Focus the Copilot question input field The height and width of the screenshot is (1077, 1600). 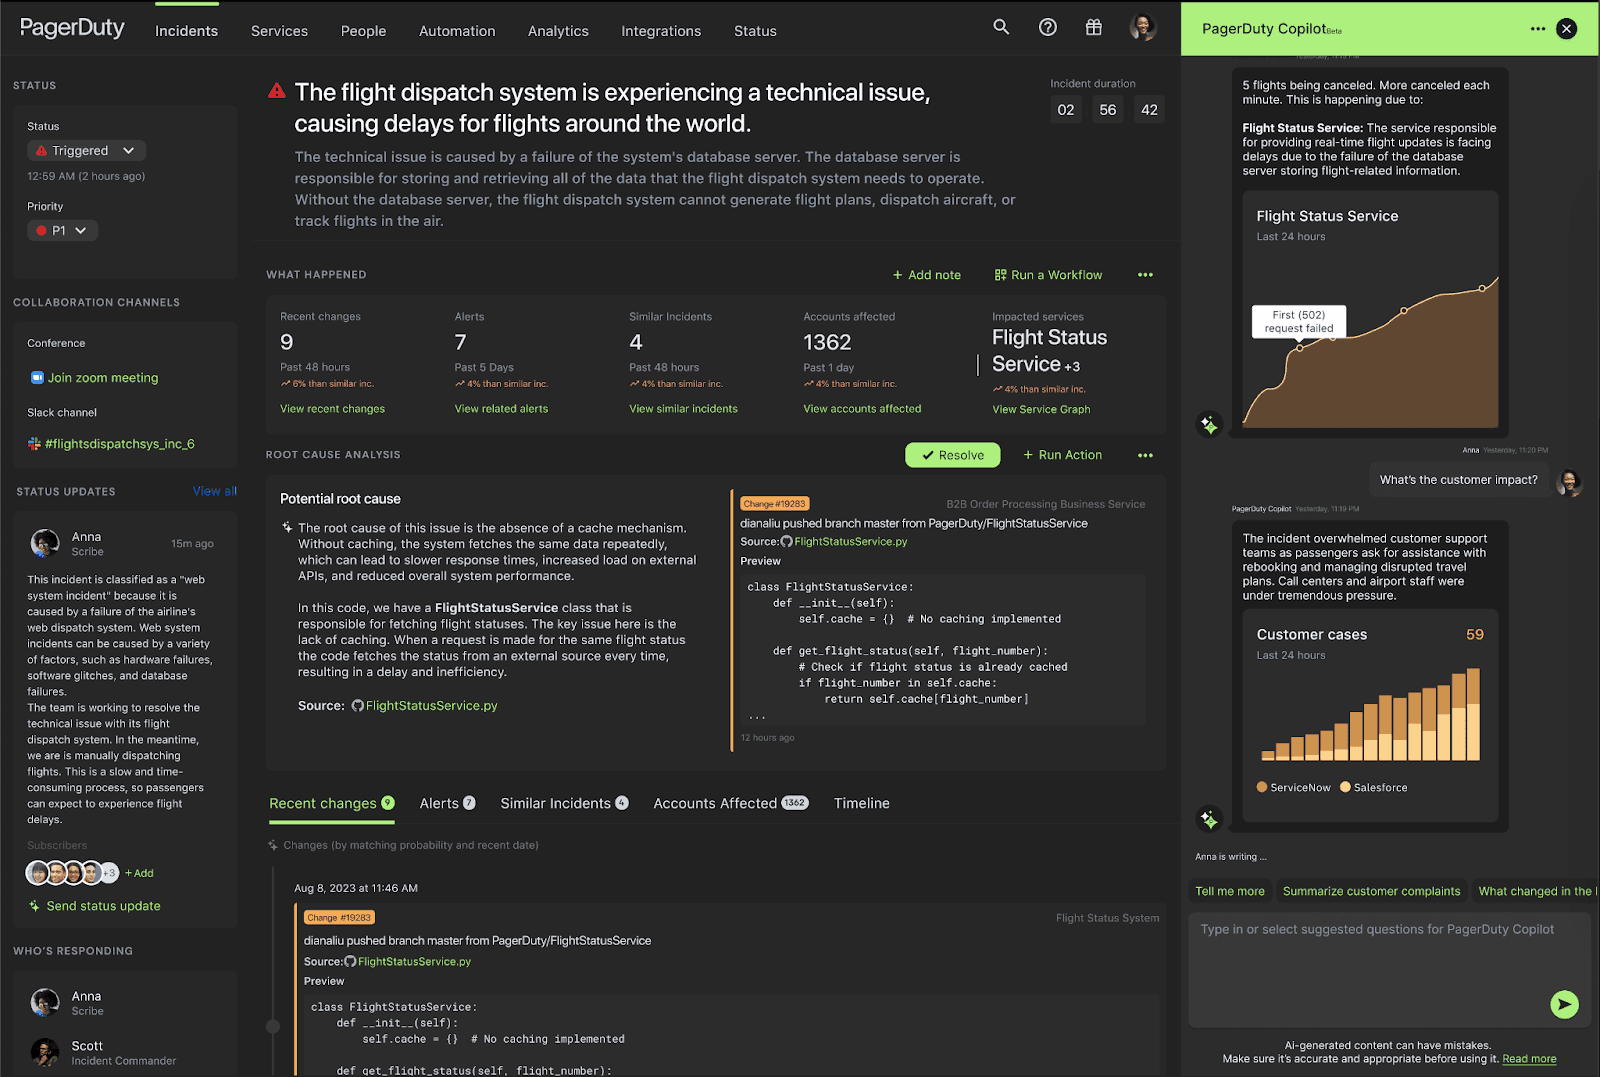click(x=1389, y=970)
